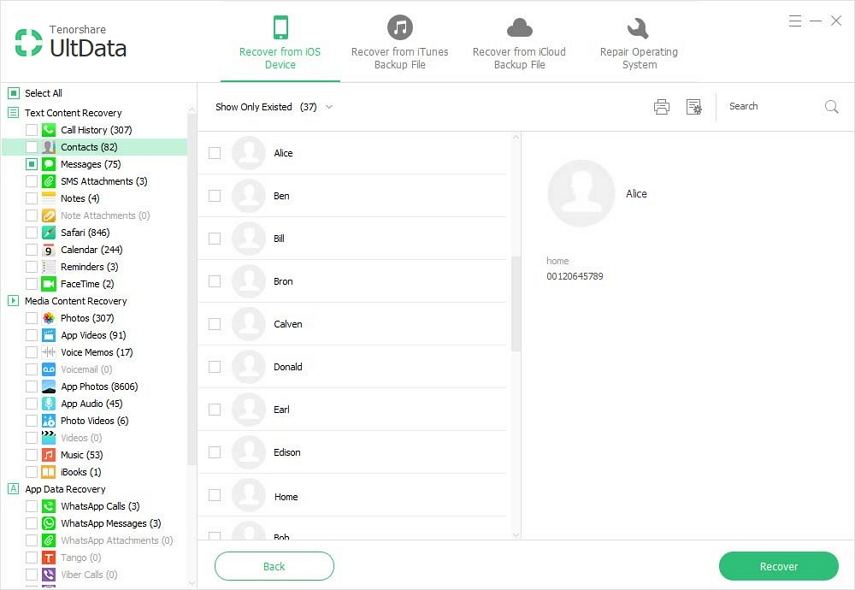Select the Recover from iOS Device phone icon
The width and height of the screenshot is (855, 590).
point(279,27)
